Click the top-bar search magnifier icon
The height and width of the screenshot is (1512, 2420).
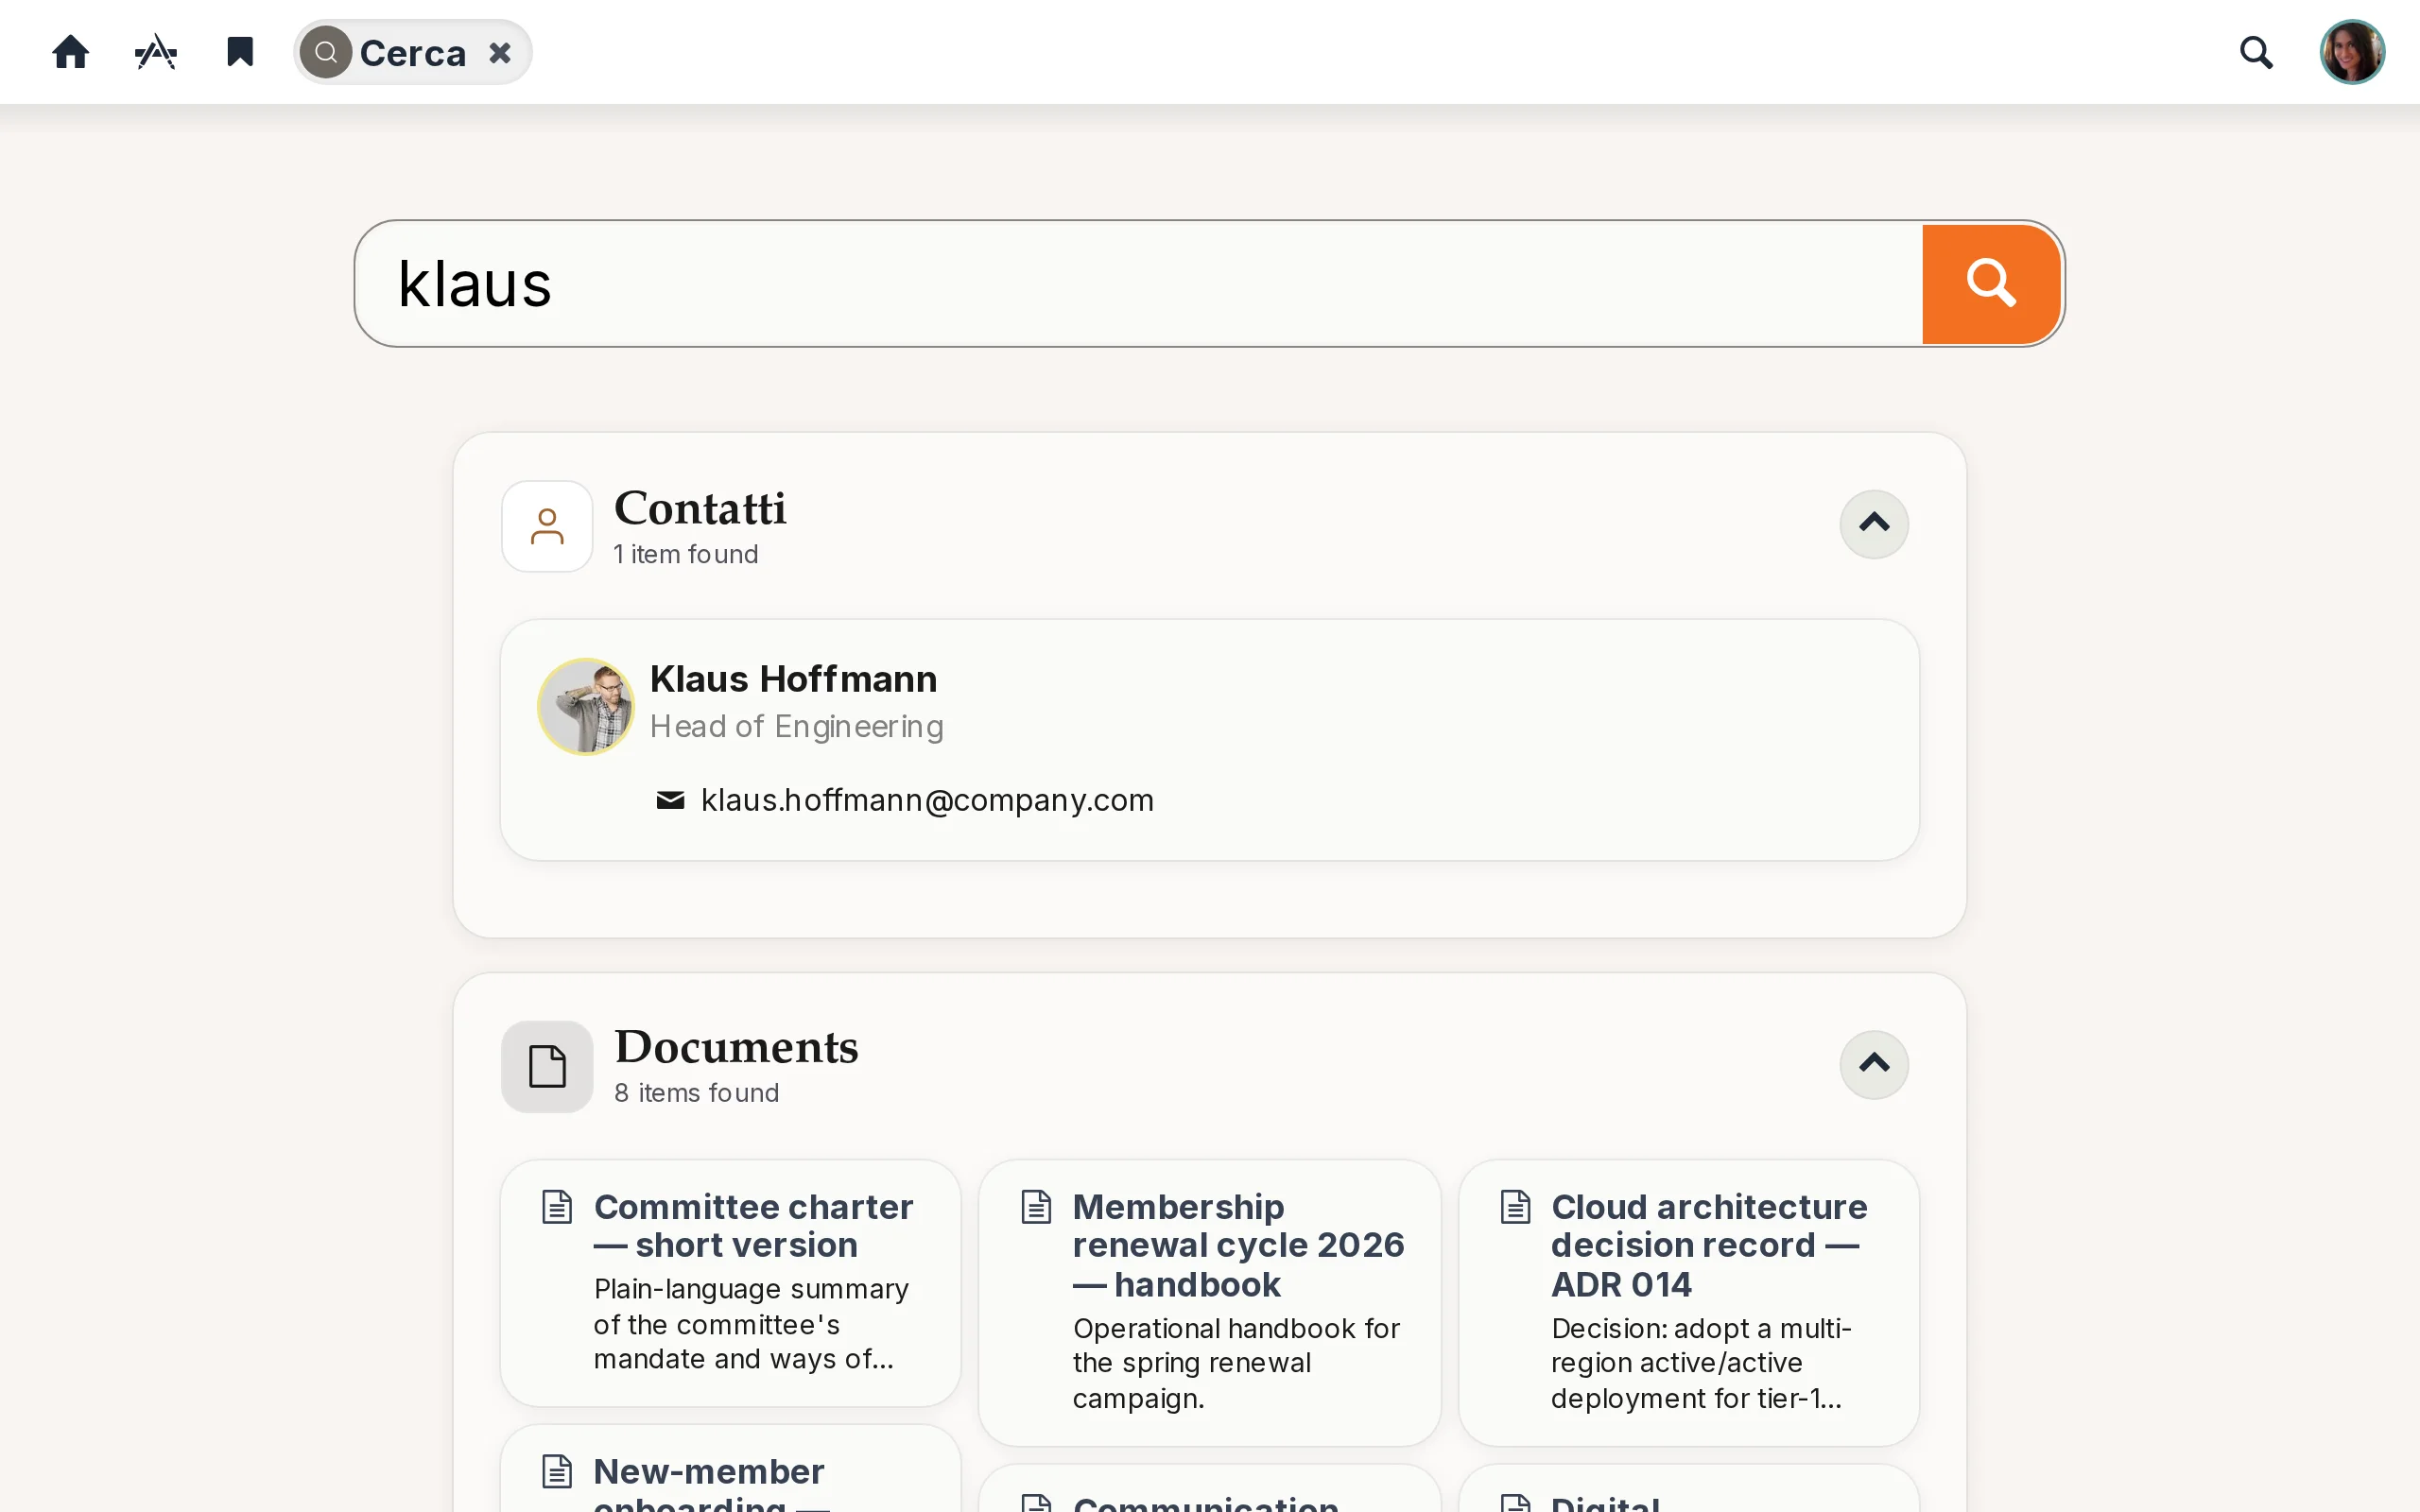(x=2256, y=52)
